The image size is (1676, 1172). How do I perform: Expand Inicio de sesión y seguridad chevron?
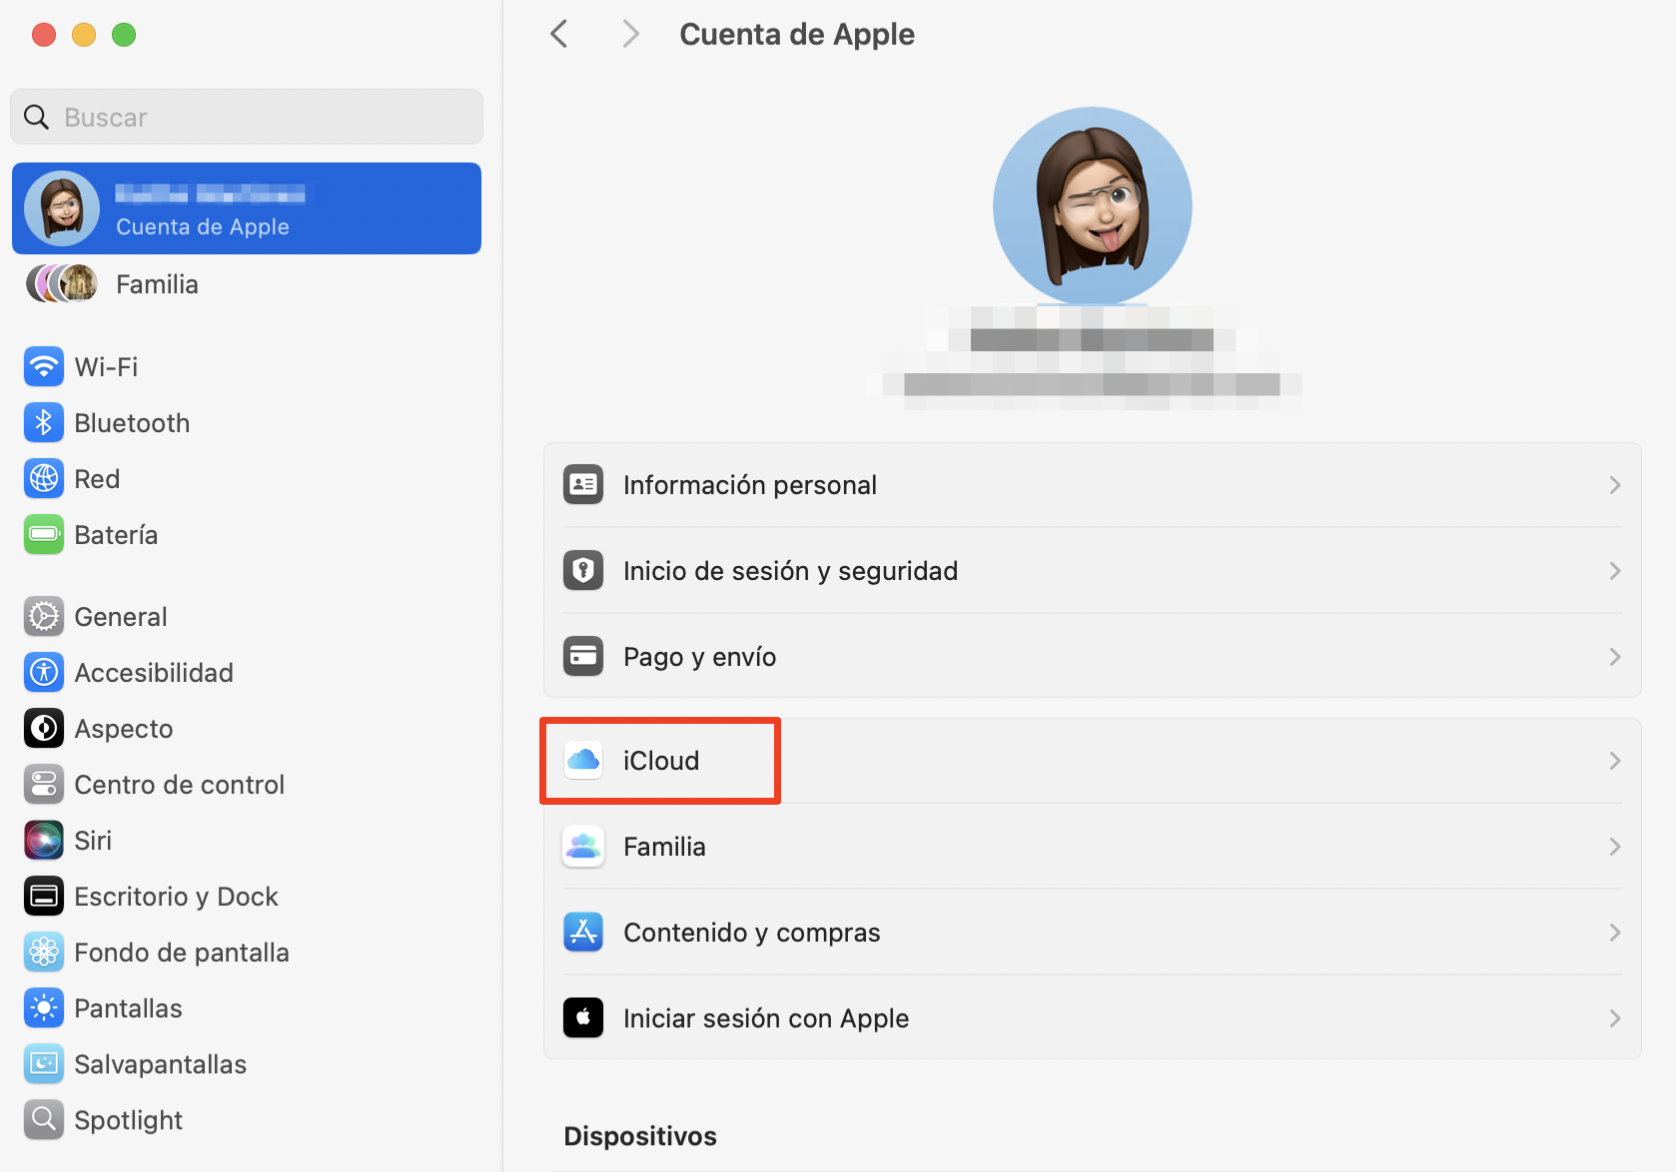coord(1614,571)
